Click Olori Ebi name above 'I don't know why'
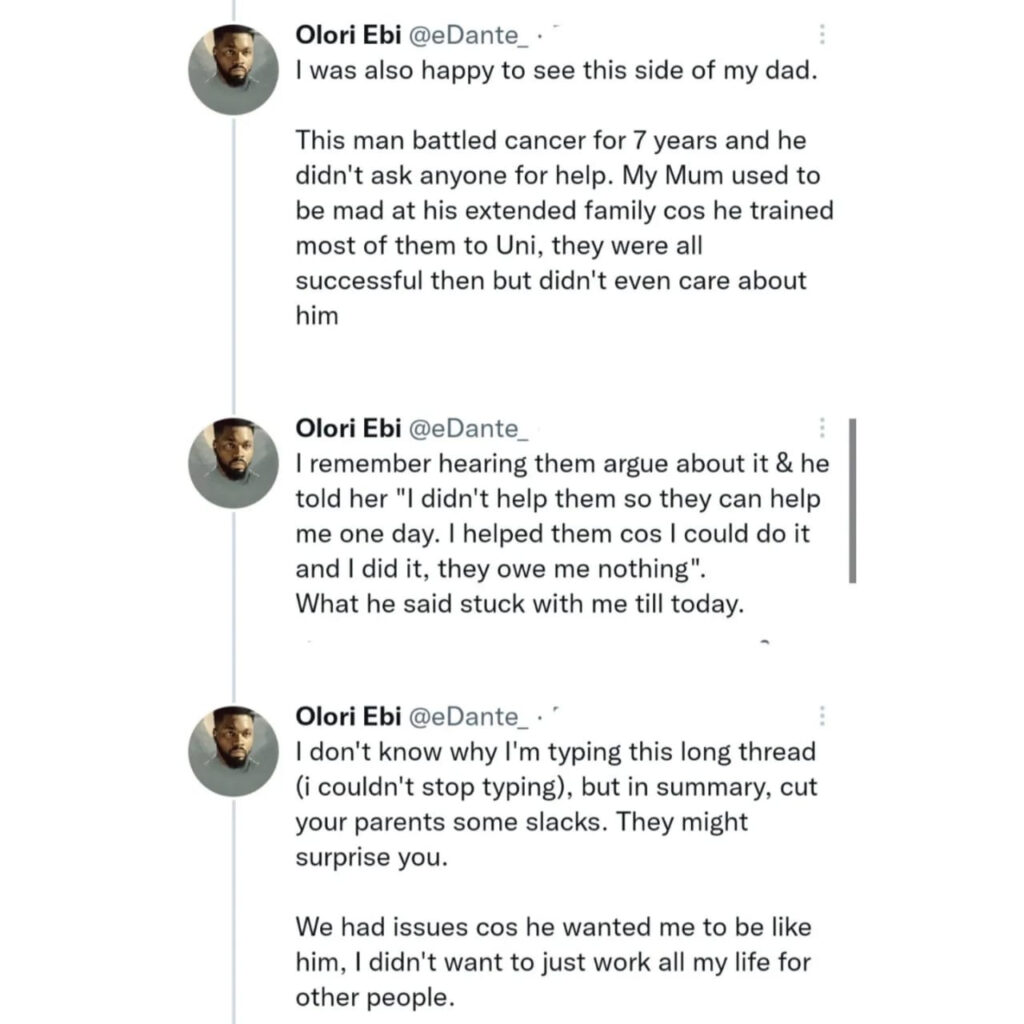 pyautogui.click(x=348, y=716)
